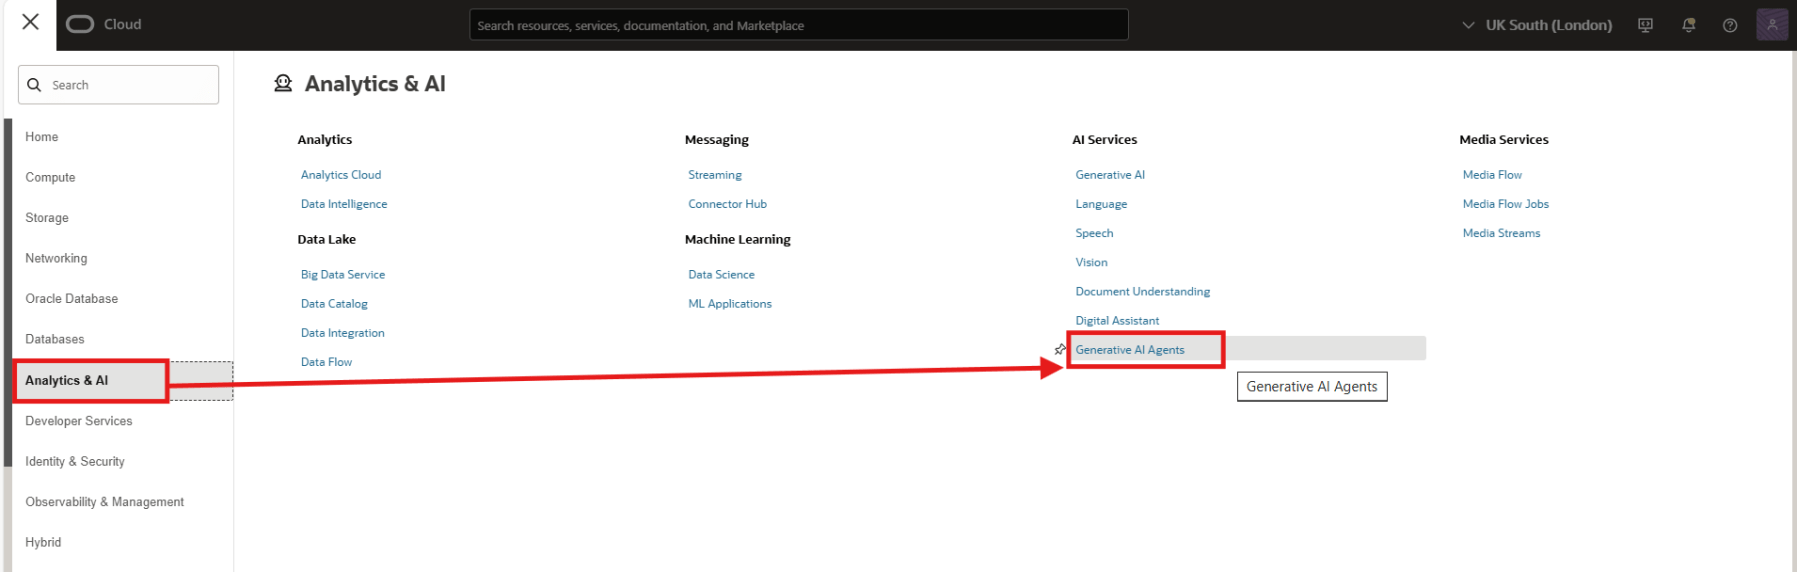Go to Media Flow Jobs
Screen dimensions: 1797x572
[1505, 204]
